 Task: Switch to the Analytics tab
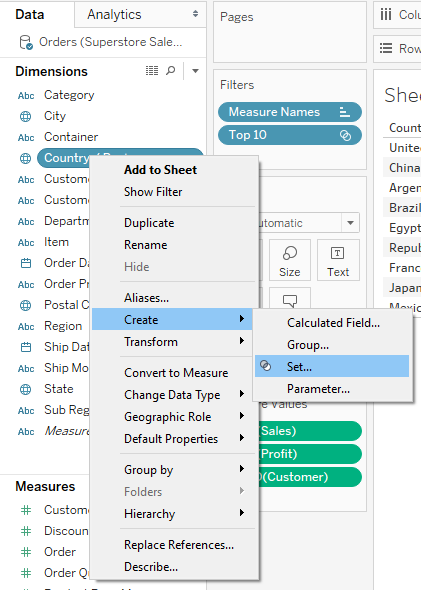[x=114, y=14]
